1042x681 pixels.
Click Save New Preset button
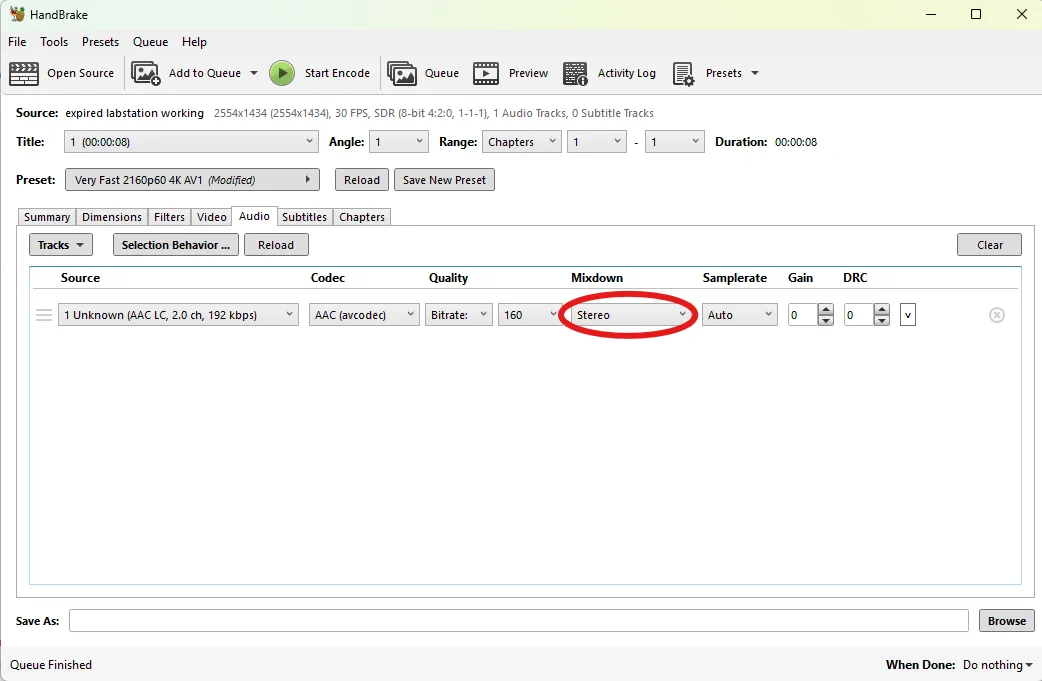click(x=444, y=180)
